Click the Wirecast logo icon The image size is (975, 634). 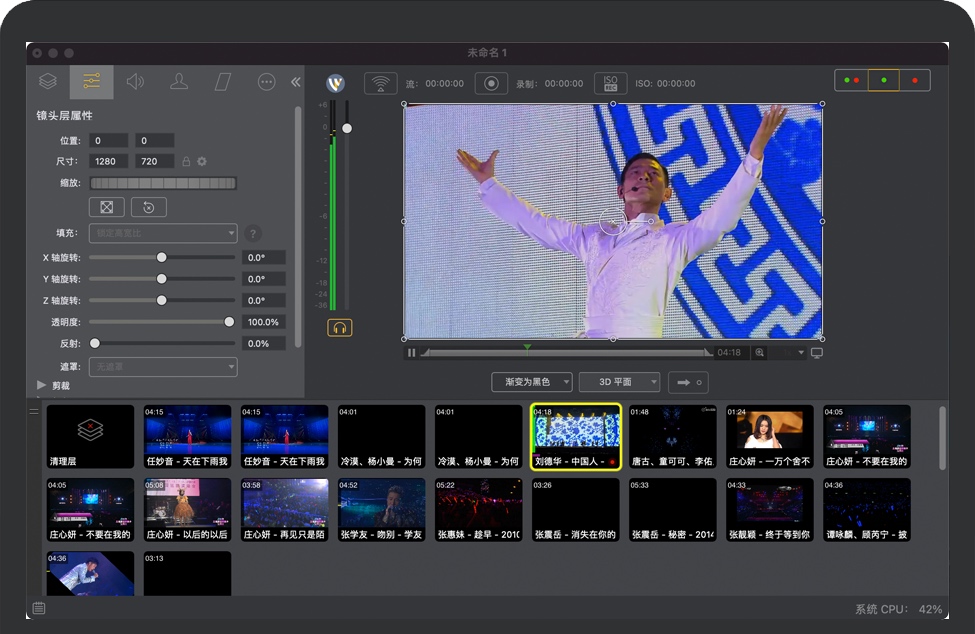337,84
